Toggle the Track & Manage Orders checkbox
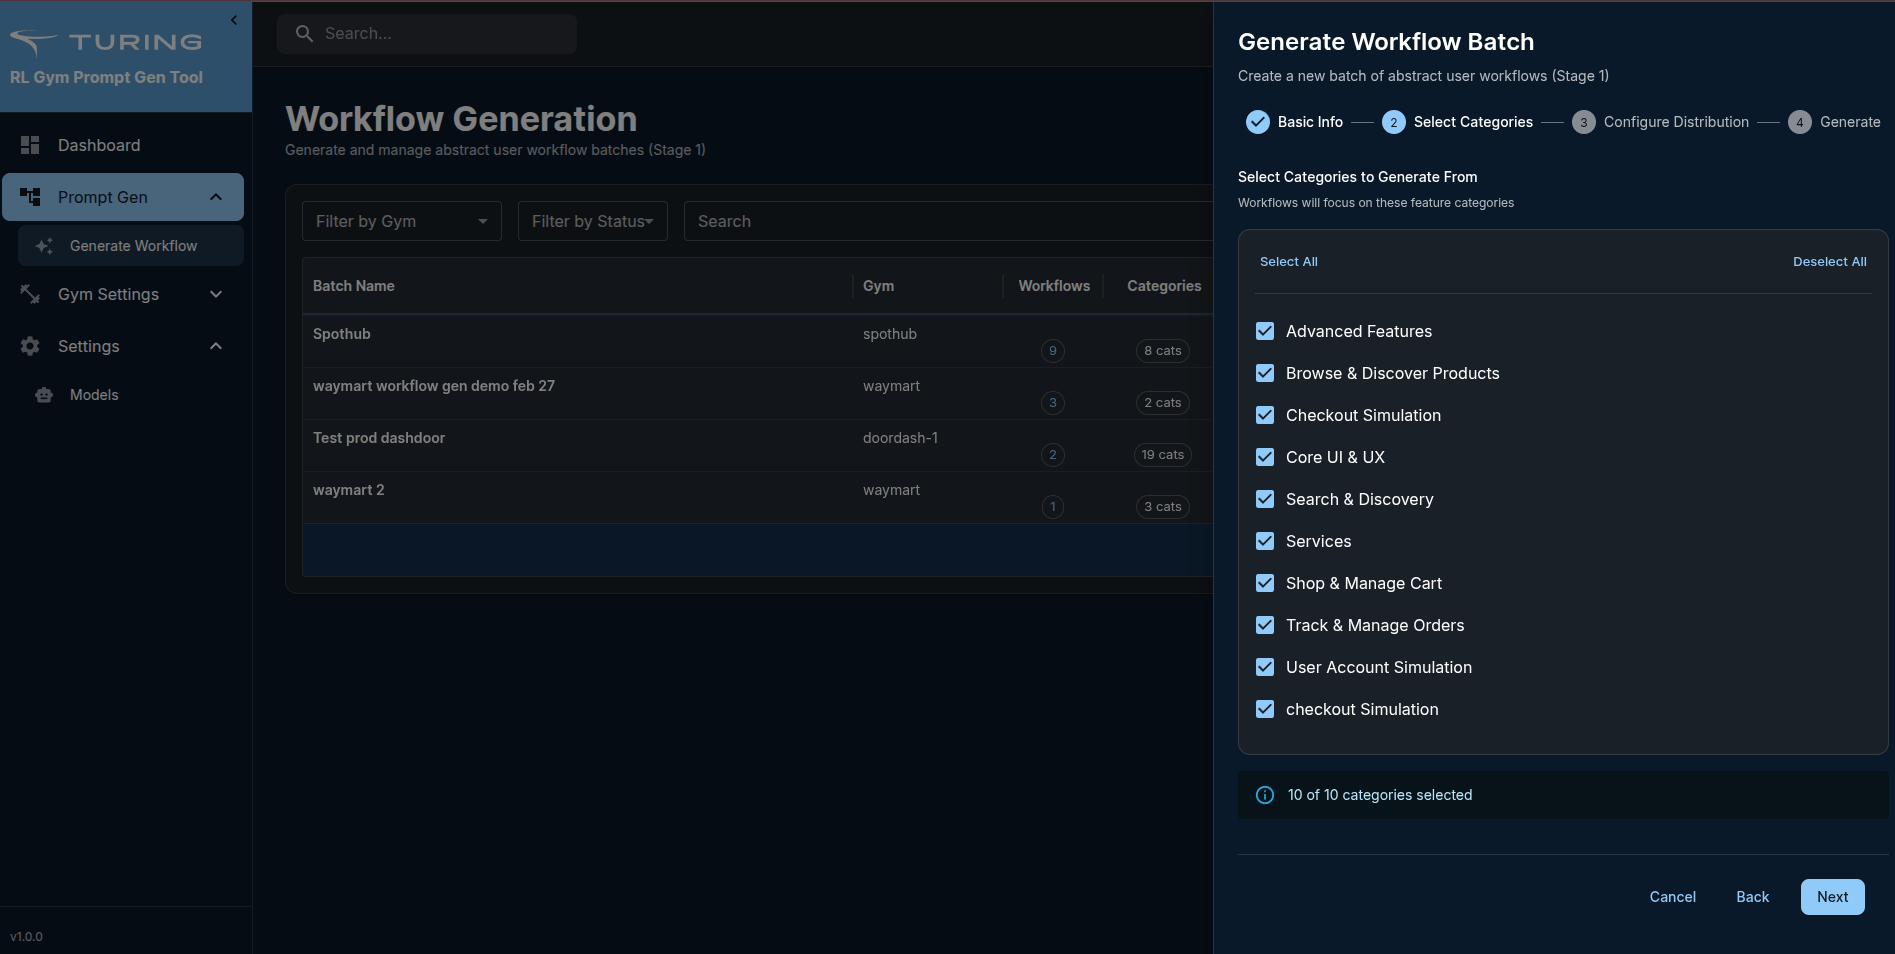1895x954 pixels. pyautogui.click(x=1264, y=625)
